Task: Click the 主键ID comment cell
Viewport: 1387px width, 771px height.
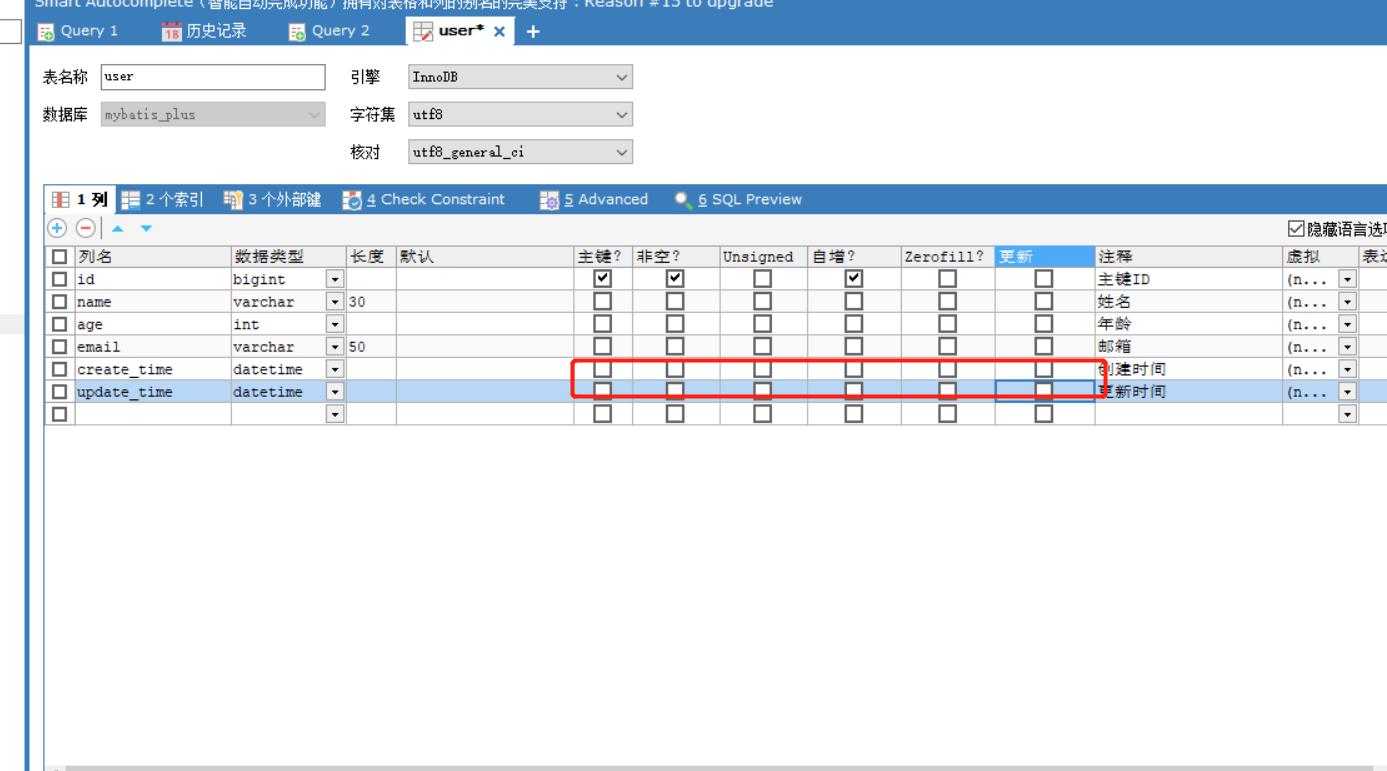Action: click(x=1188, y=278)
